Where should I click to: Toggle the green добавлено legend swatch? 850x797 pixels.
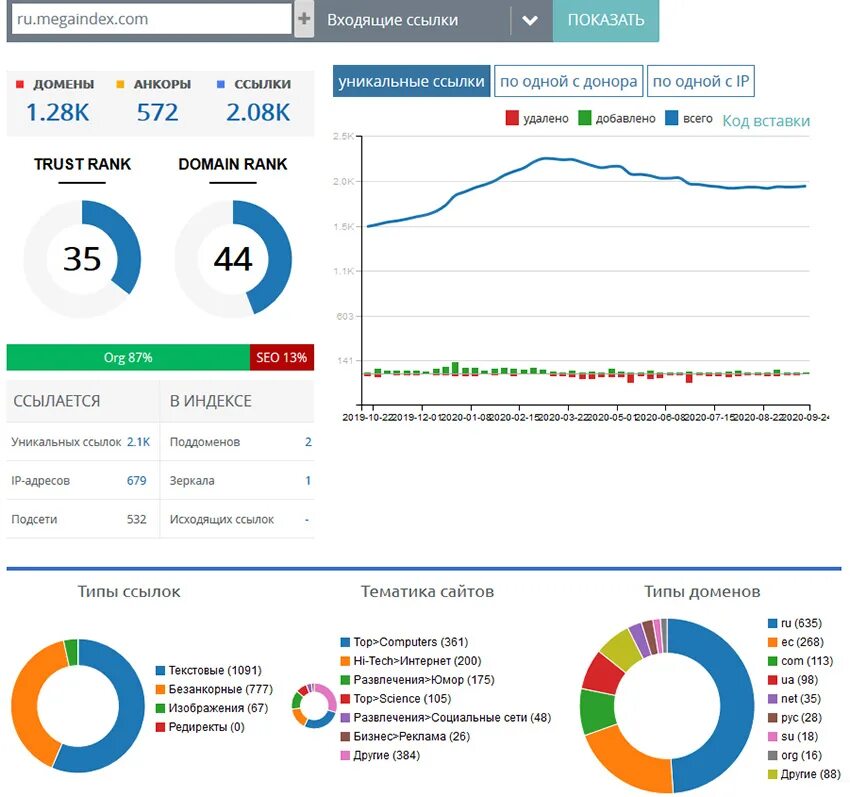pos(584,118)
